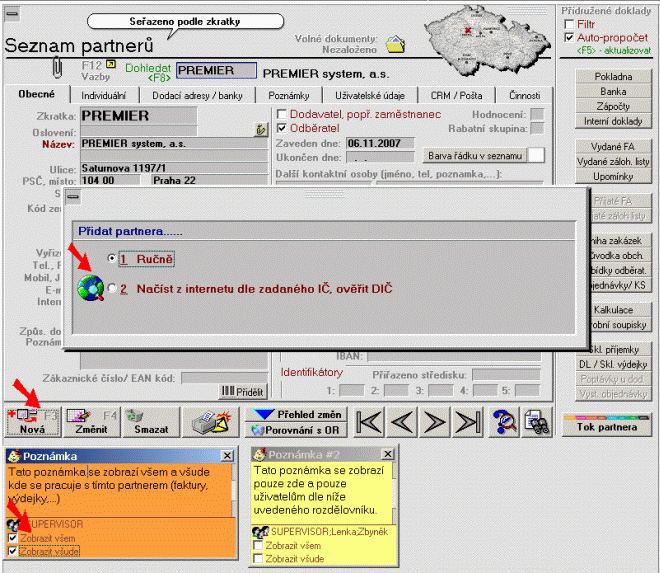Click the print report printer icon
The image size is (660, 573).
click(x=211, y=422)
